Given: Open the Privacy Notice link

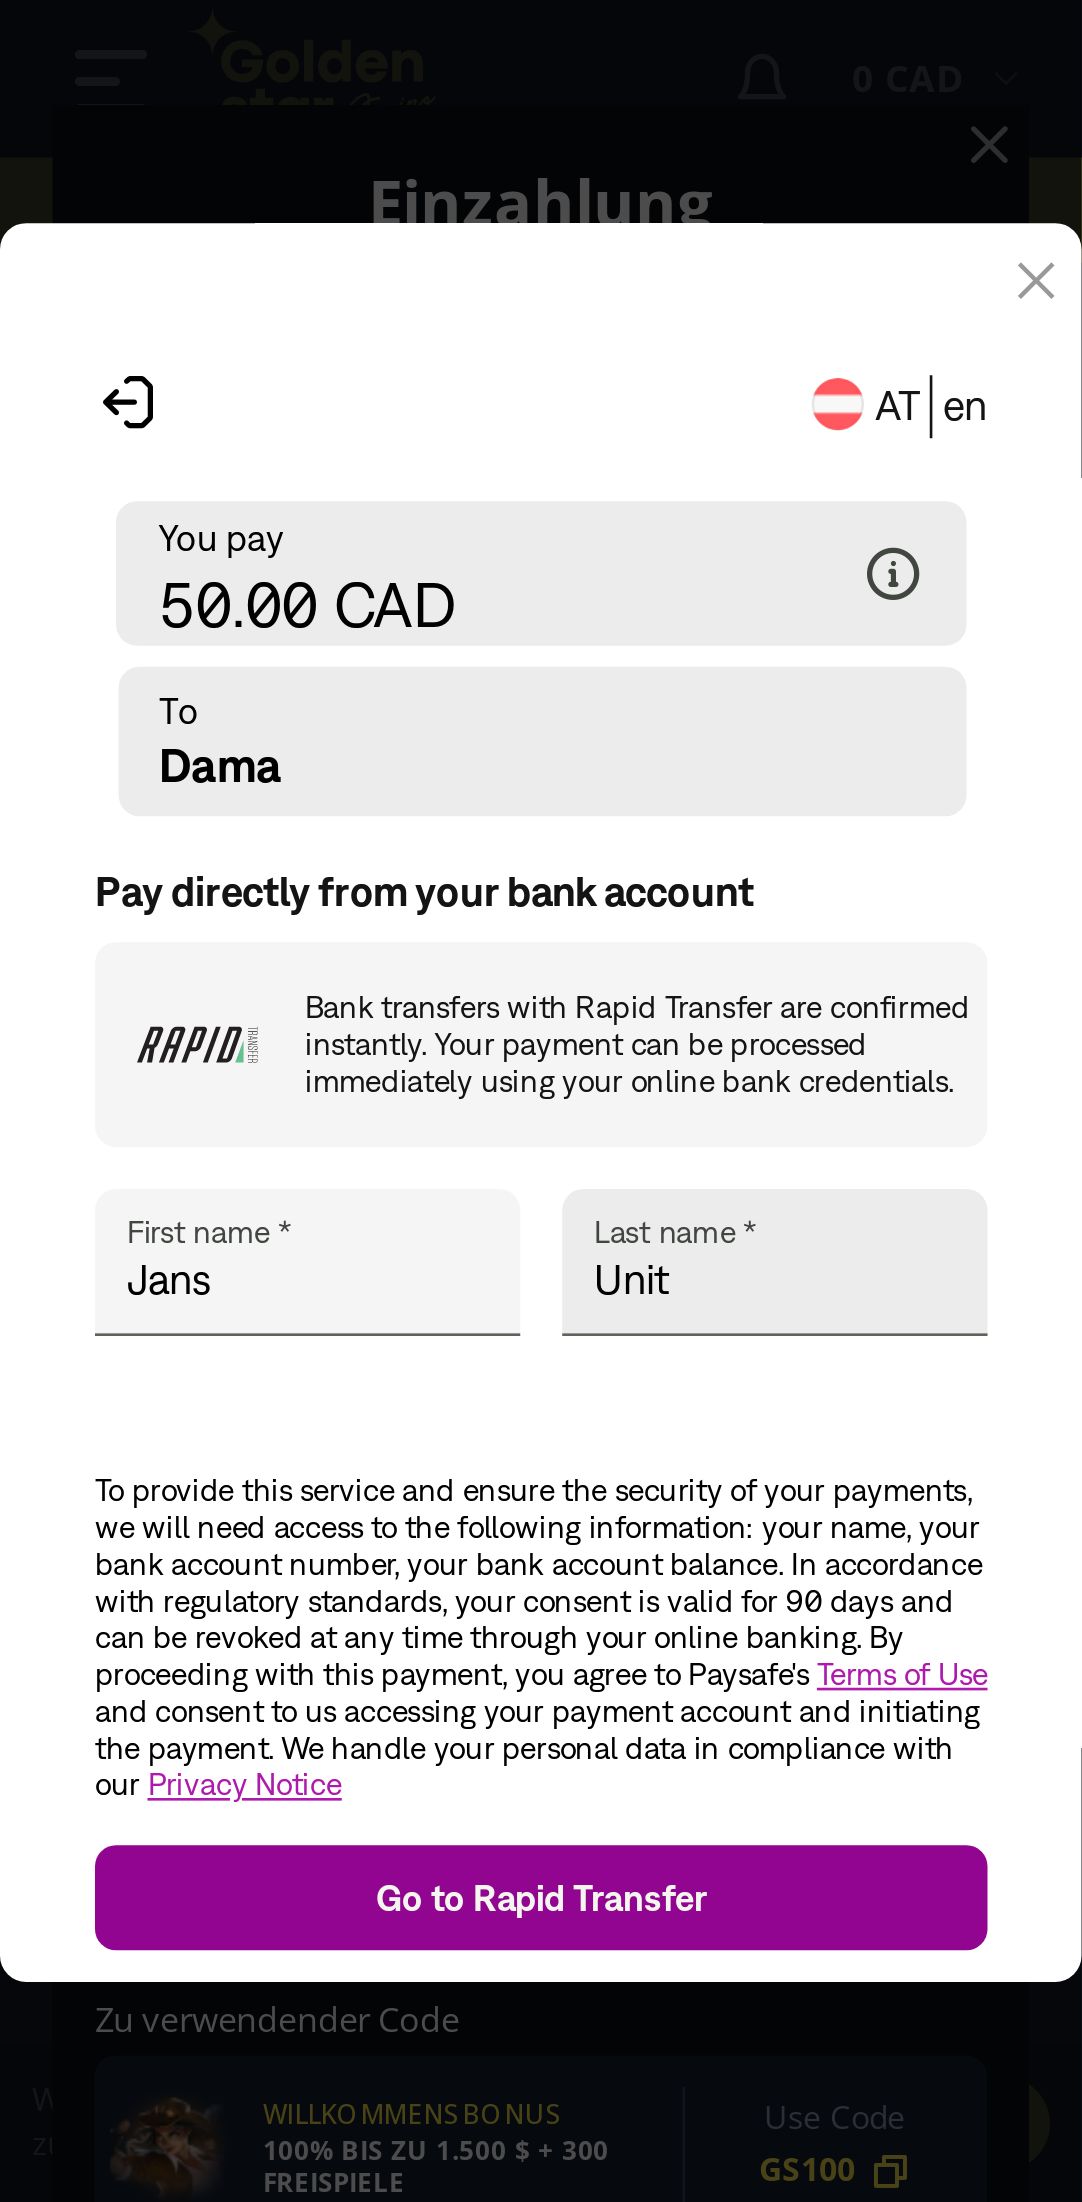Looking at the screenshot, I should point(245,1785).
